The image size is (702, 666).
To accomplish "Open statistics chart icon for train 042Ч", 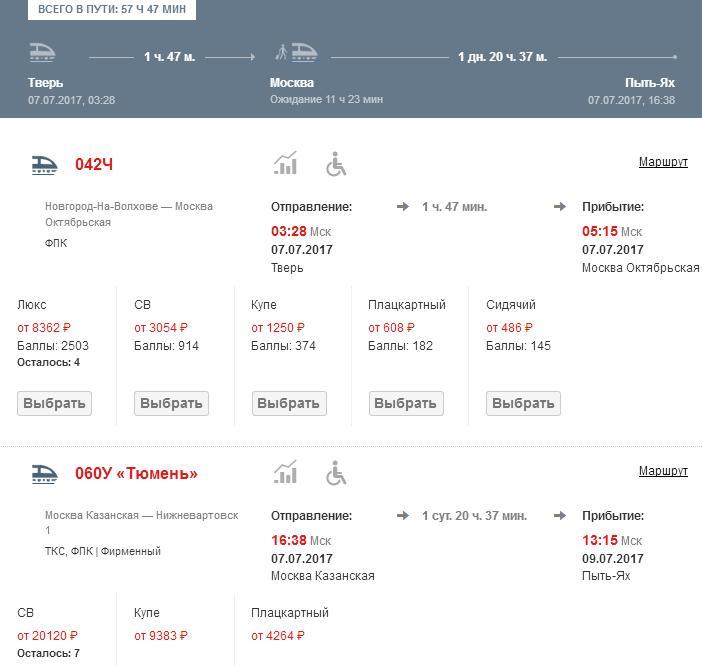I will point(286,163).
